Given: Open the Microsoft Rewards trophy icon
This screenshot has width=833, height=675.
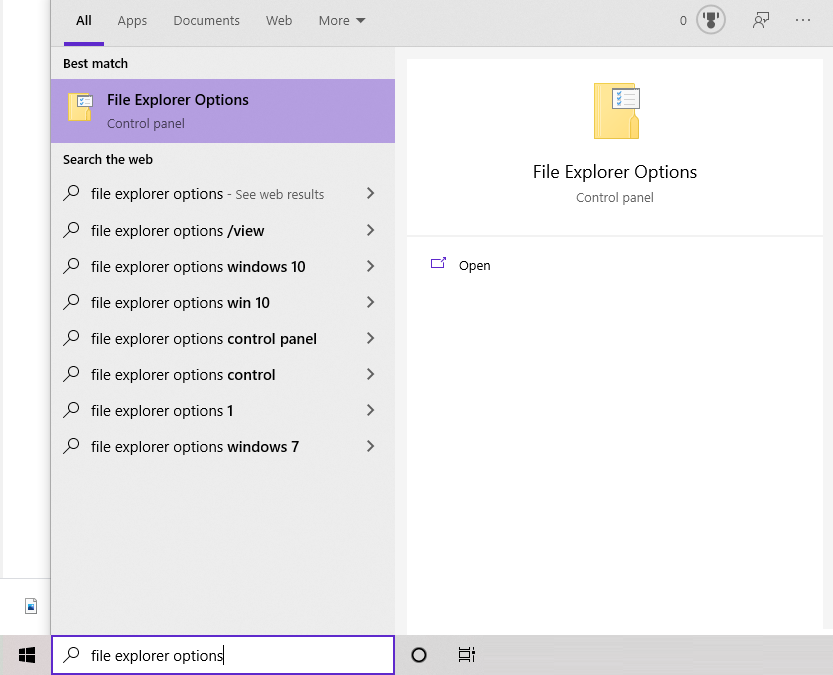Looking at the screenshot, I should pos(710,18).
